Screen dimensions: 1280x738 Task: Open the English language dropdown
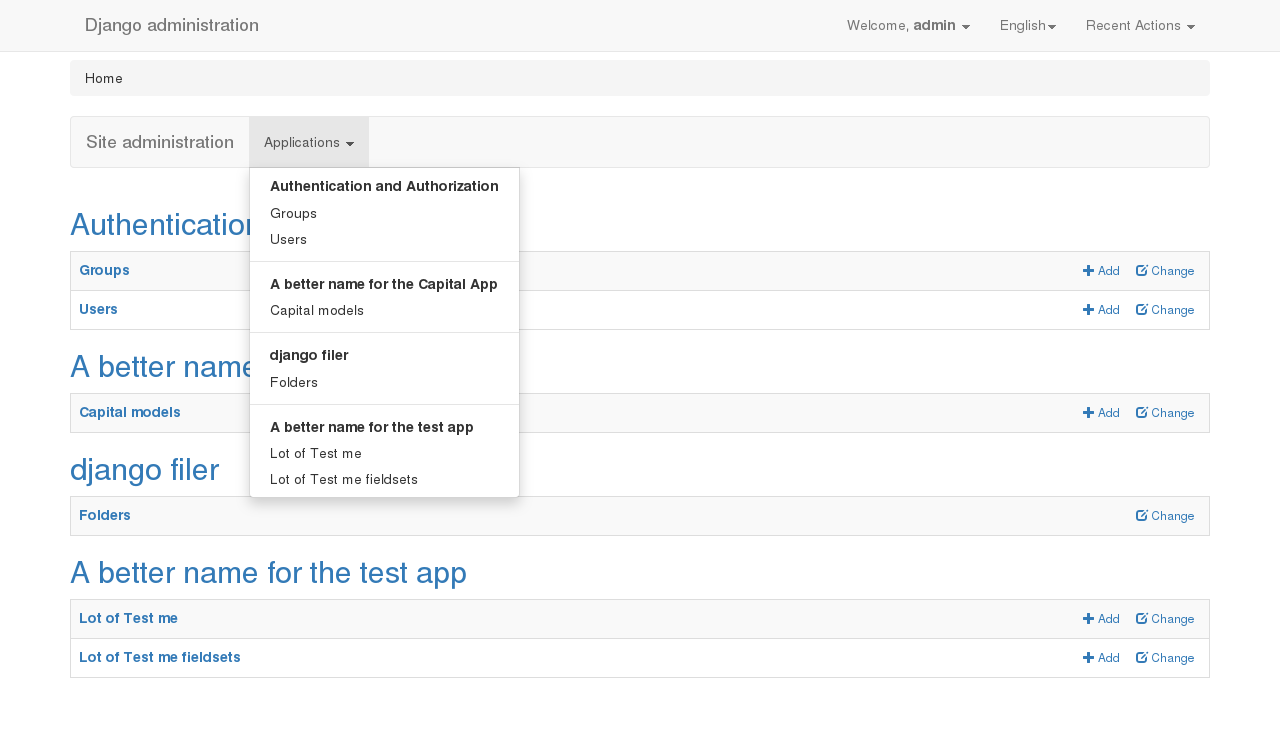(x=1028, y=25)
